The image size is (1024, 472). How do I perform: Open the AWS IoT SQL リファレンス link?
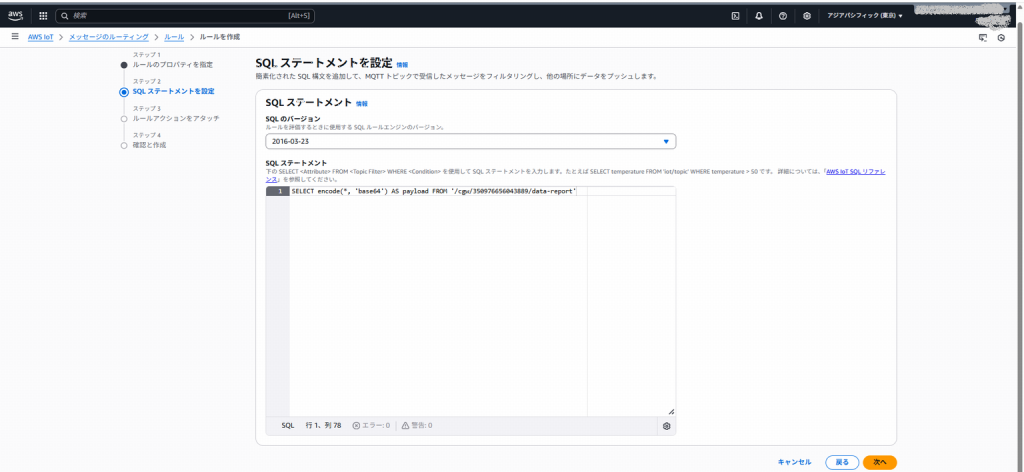(x=853, y=171)
